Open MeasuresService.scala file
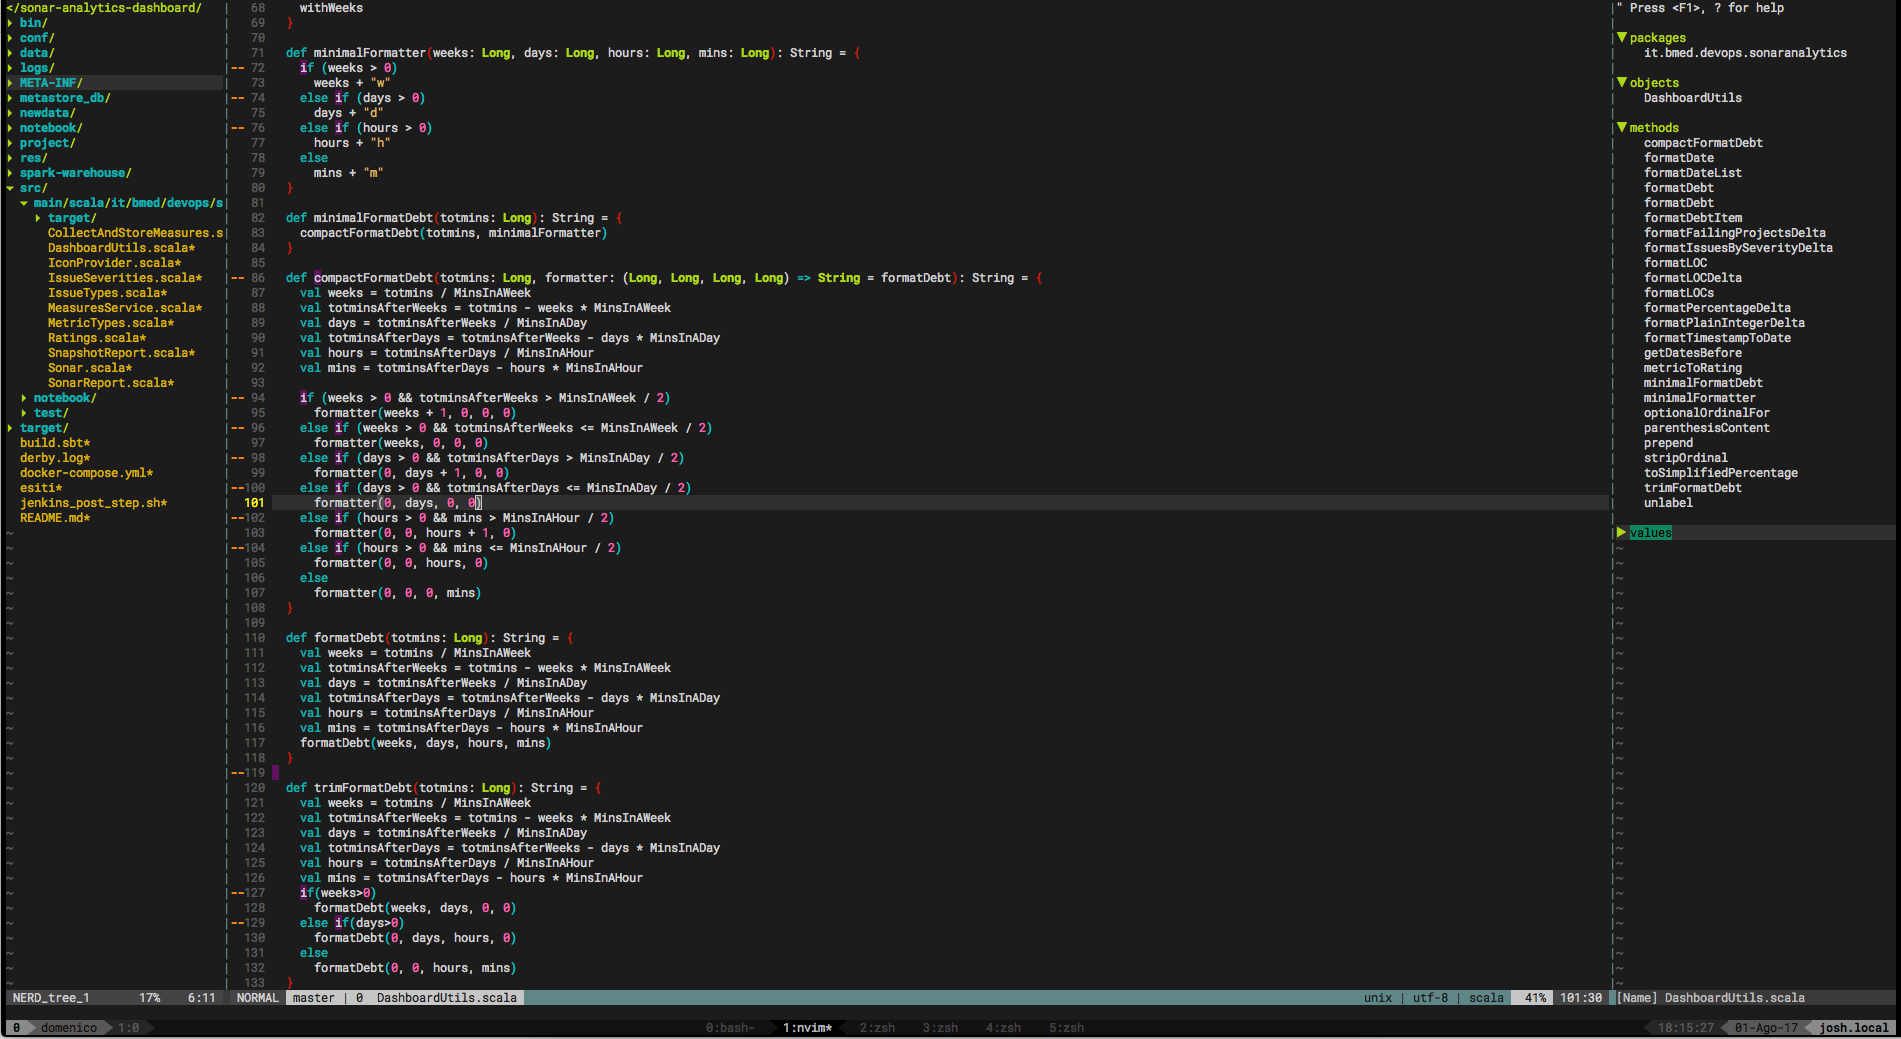This screenshot has width=1901, height=1039. point(125,308)
